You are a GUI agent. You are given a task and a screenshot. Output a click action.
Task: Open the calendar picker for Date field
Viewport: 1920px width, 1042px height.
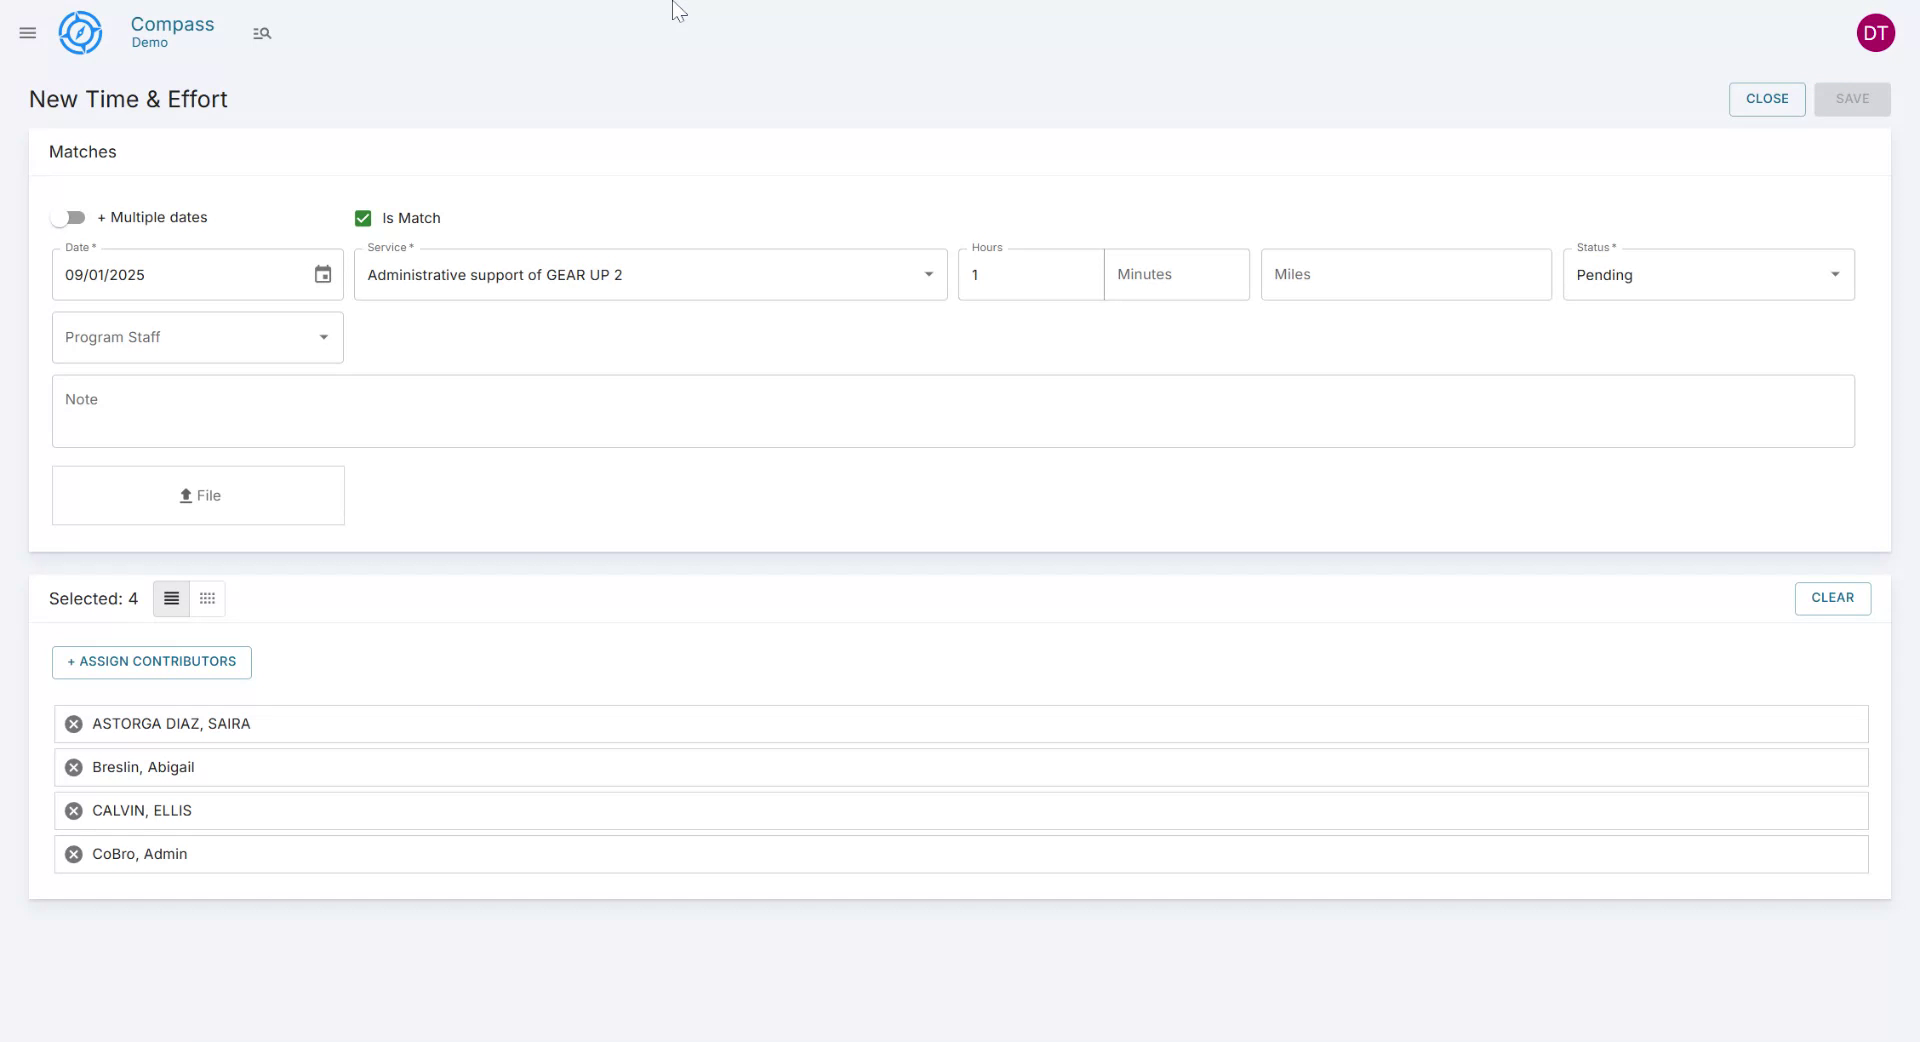coord(322,274)
